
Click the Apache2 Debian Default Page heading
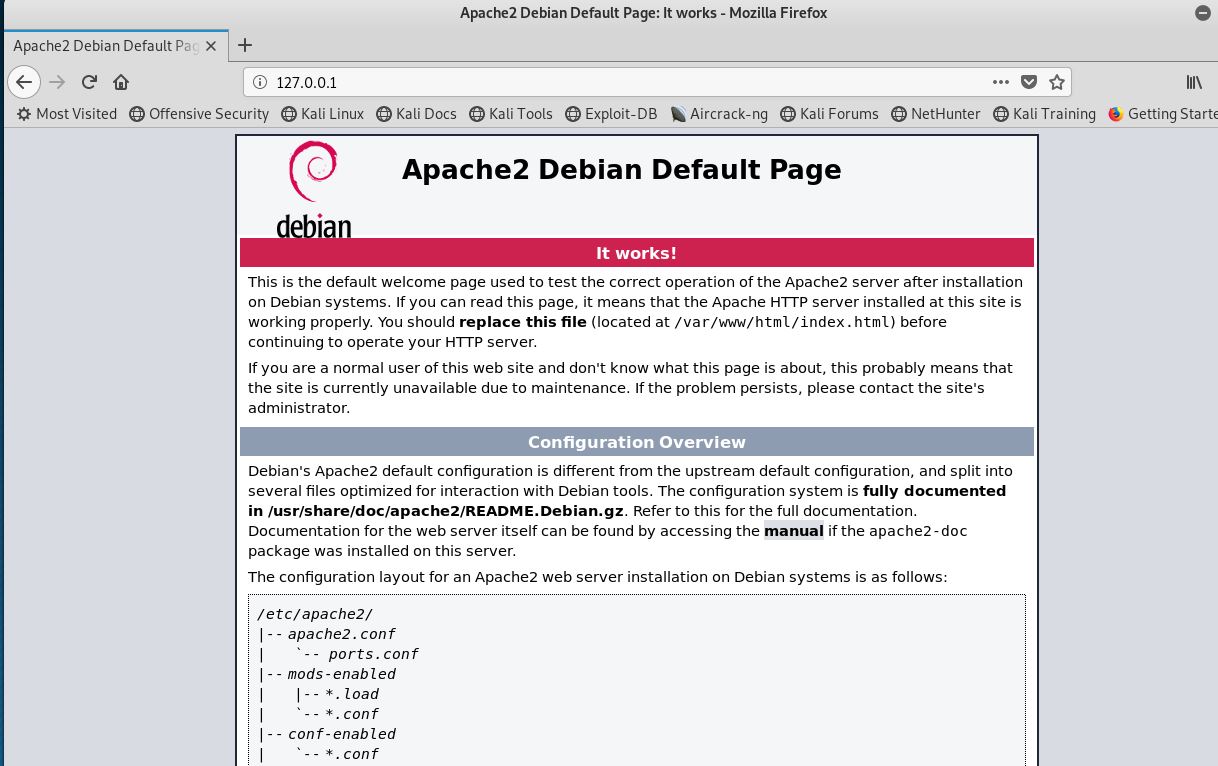(x=621, y=169)
